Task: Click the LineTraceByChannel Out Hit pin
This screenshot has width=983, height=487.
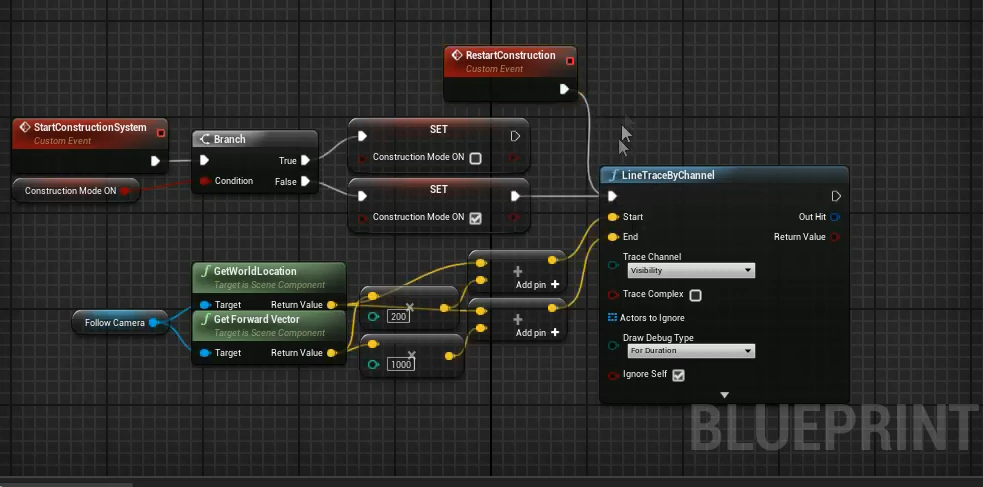Action: click(835, 217)
